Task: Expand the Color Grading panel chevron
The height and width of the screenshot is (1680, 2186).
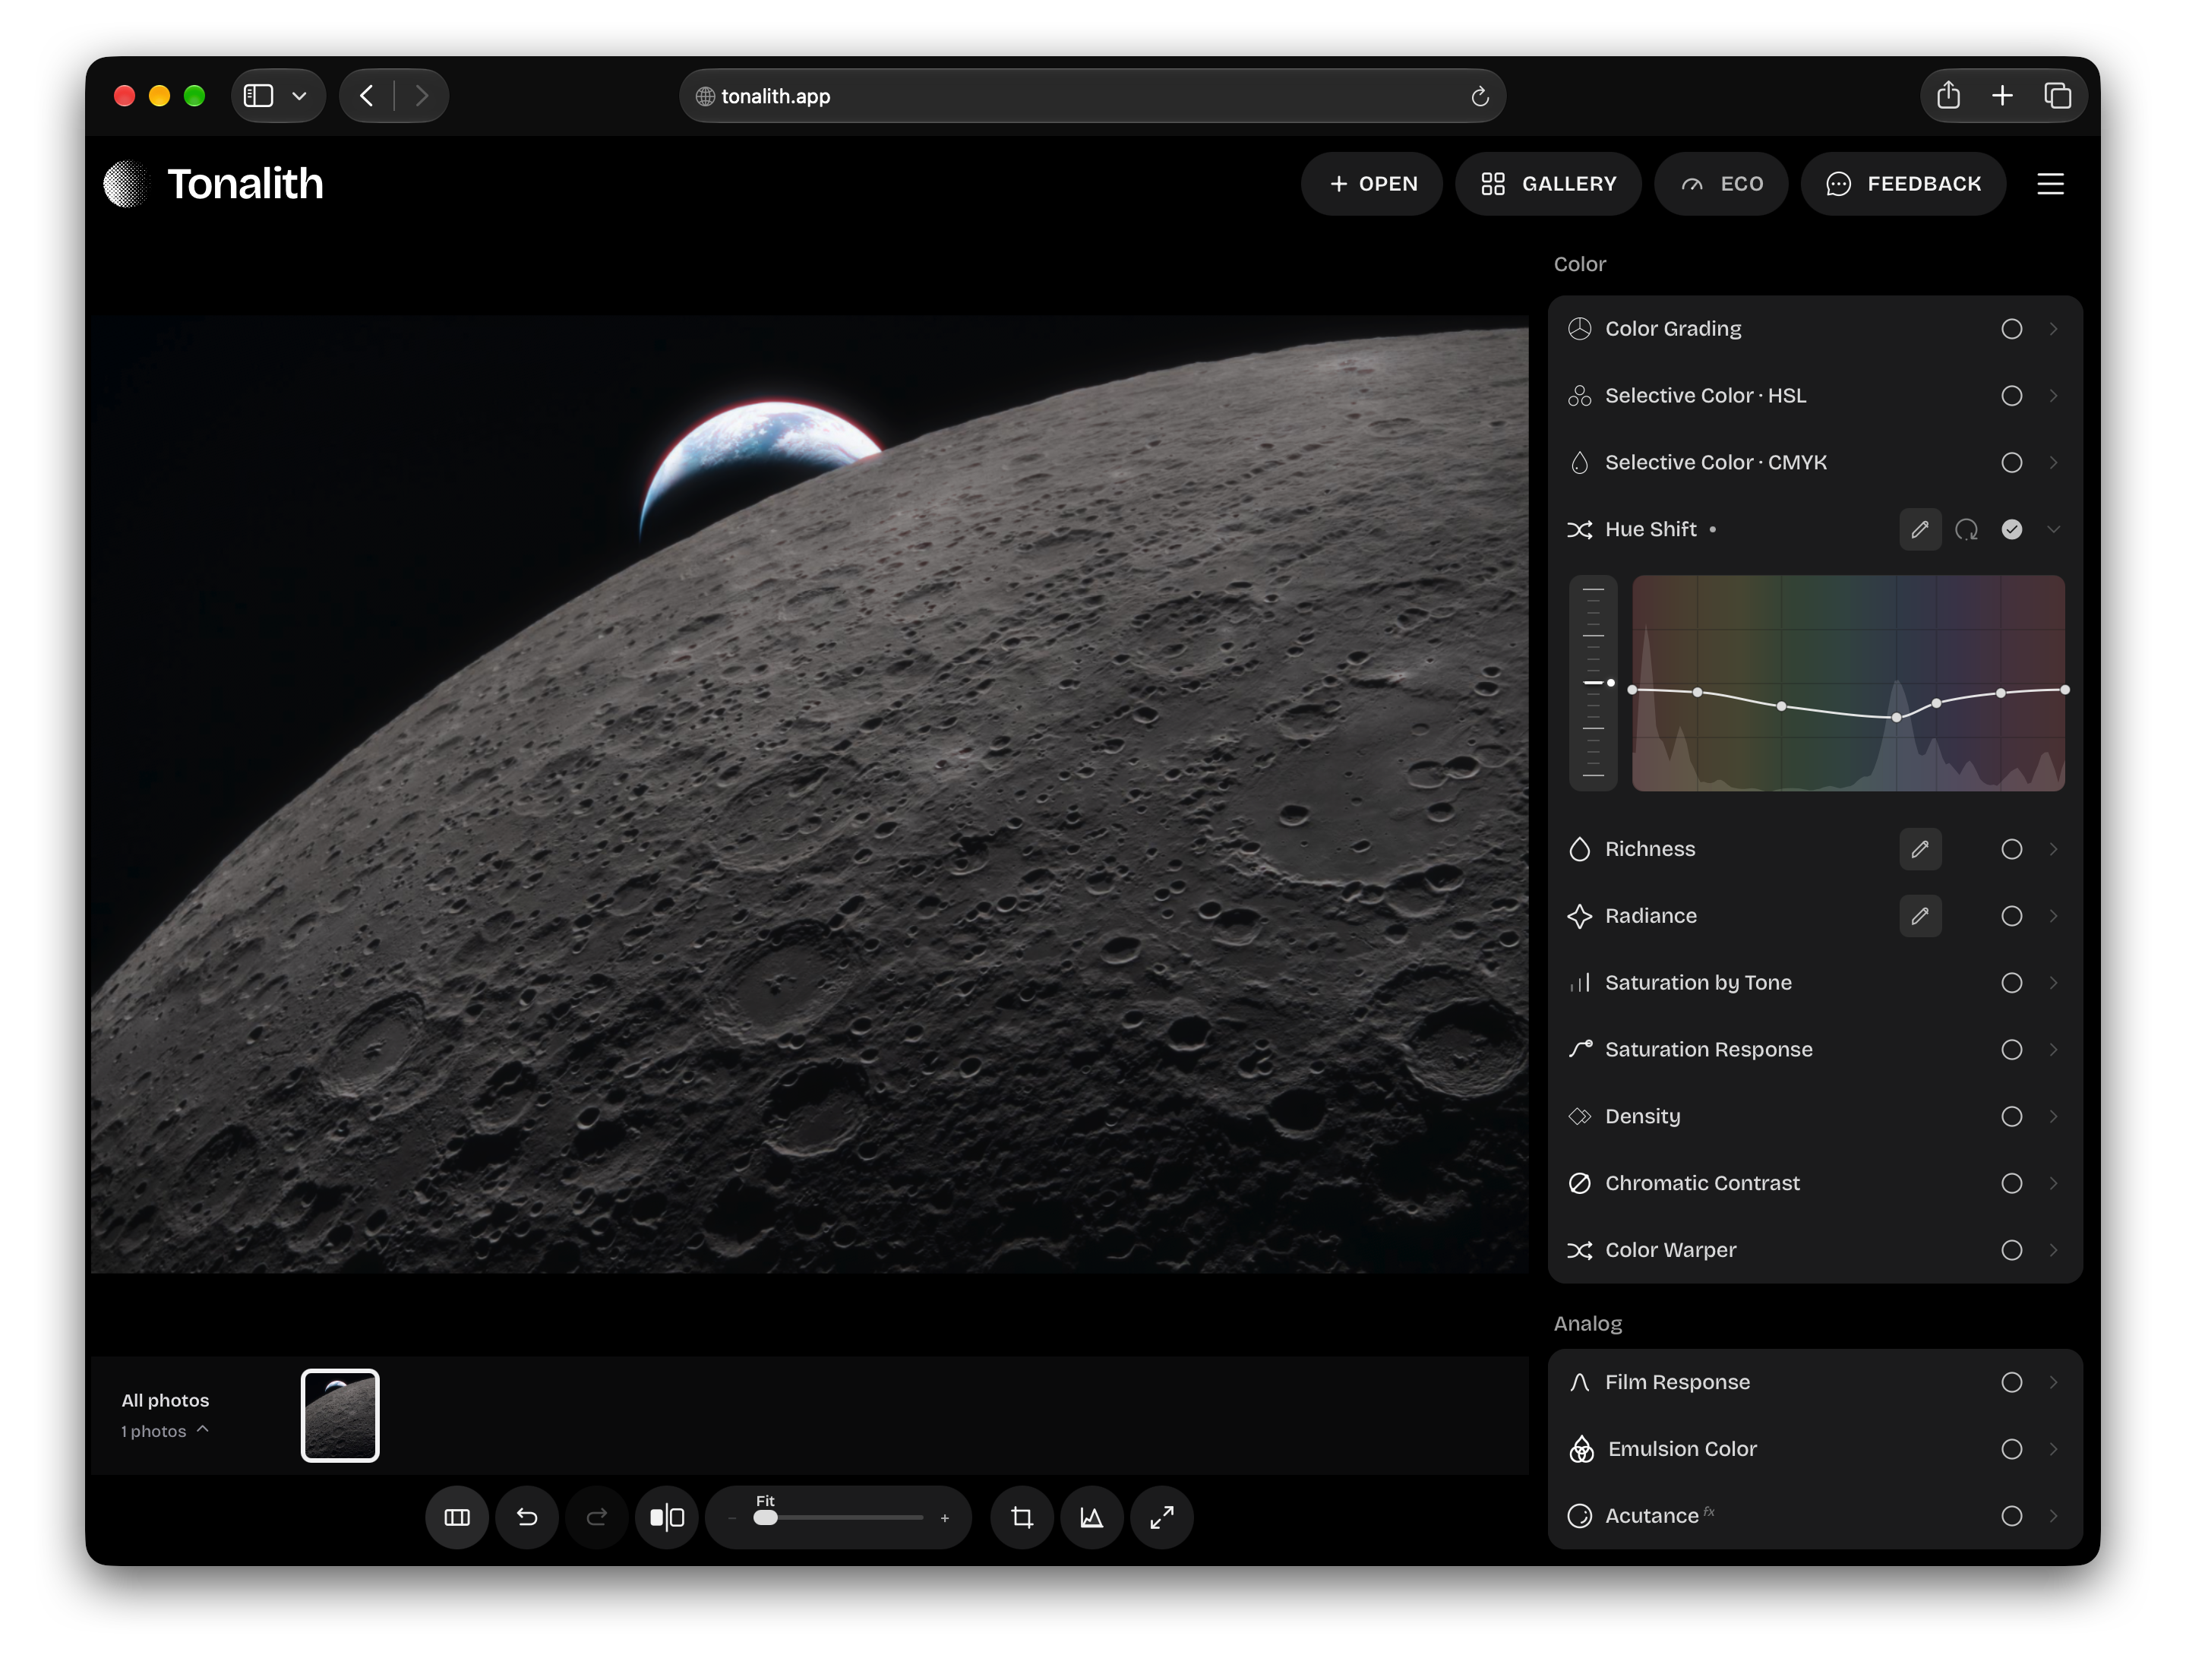Action: [x=2053, y=329]
